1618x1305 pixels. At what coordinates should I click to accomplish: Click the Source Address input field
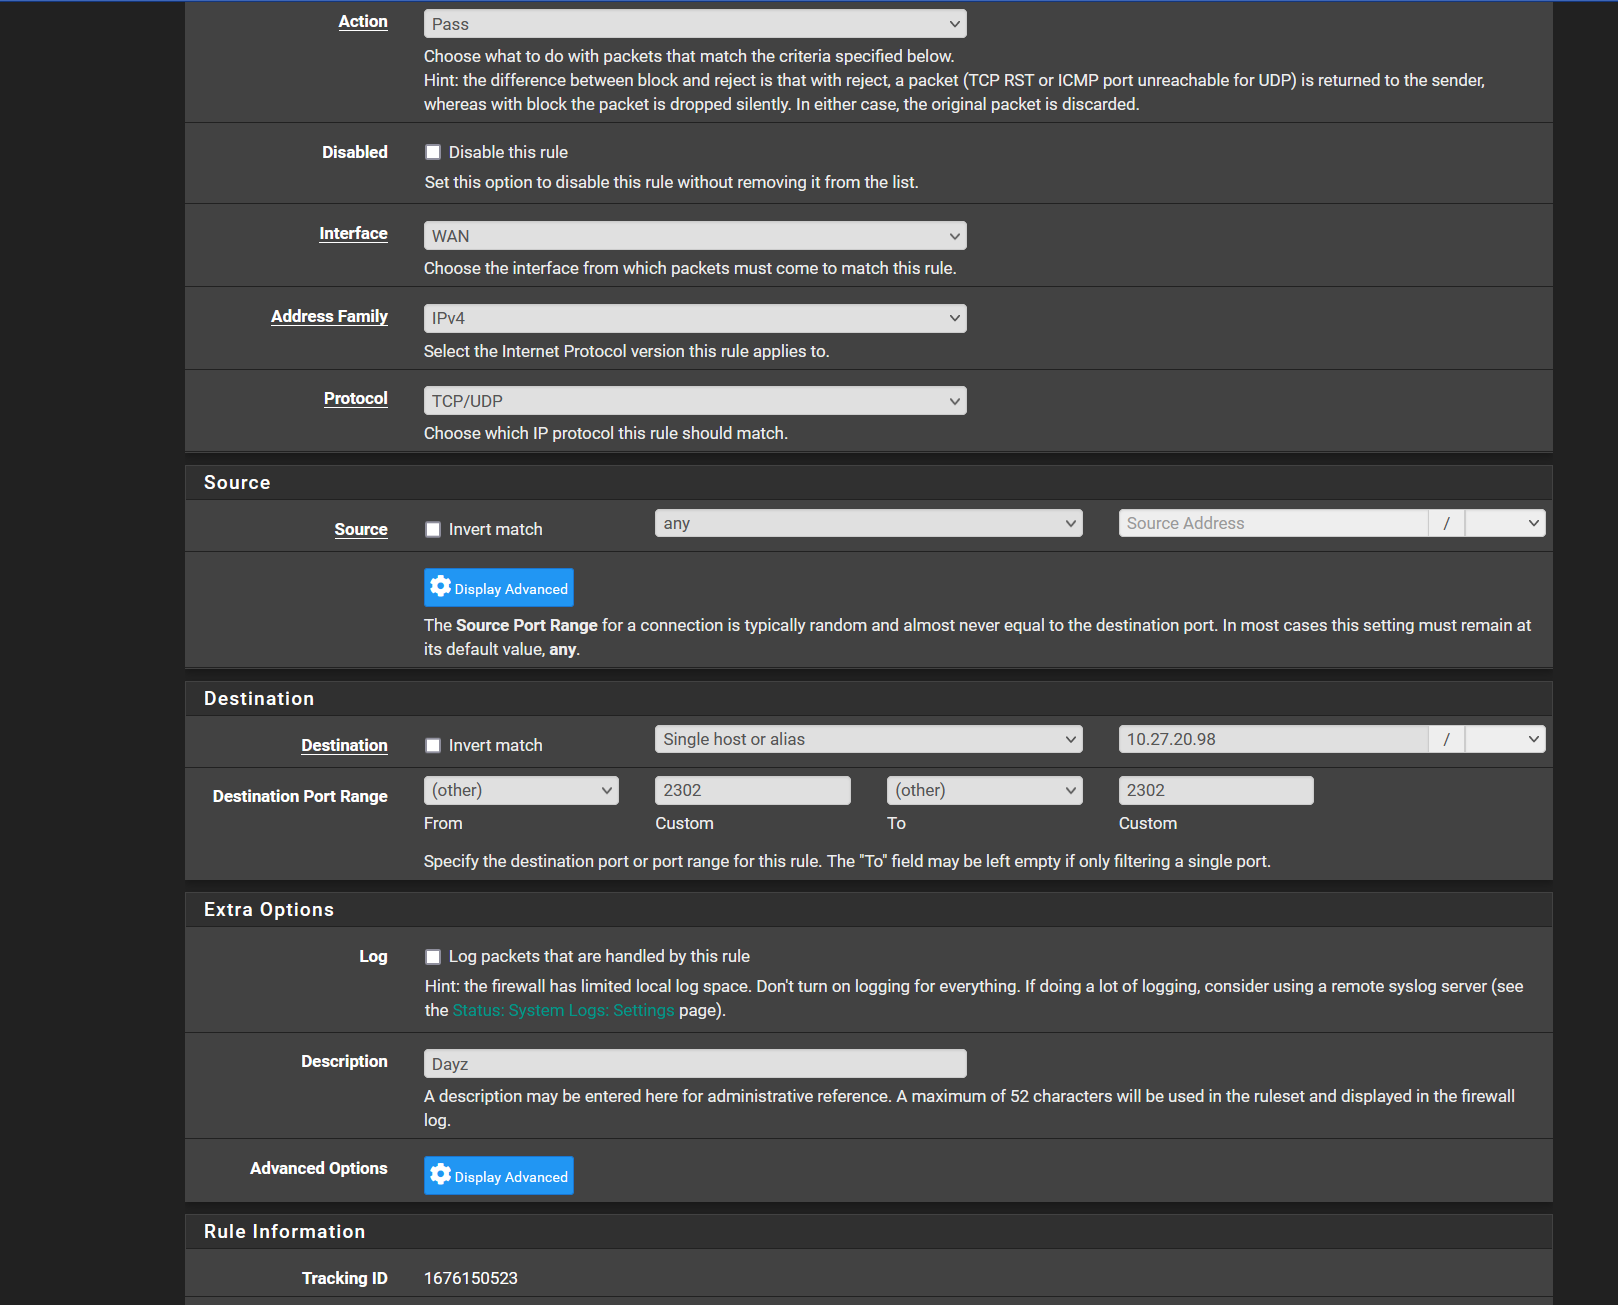click(x=1273, y=523)
